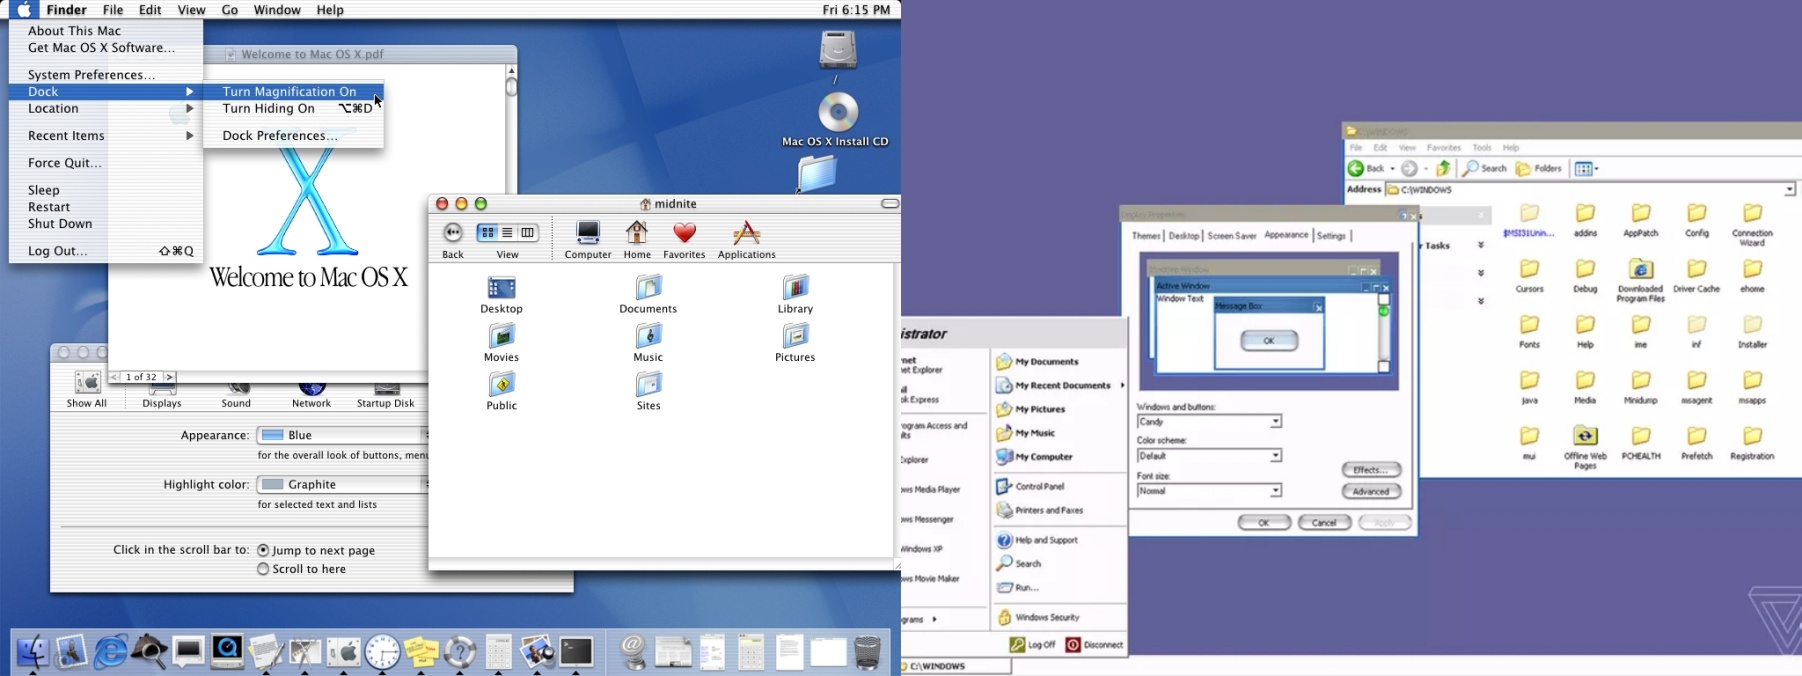Viewport: 1802px width, 676px height.
Task: Switch Finder to column view
Action: coord(528,233)
